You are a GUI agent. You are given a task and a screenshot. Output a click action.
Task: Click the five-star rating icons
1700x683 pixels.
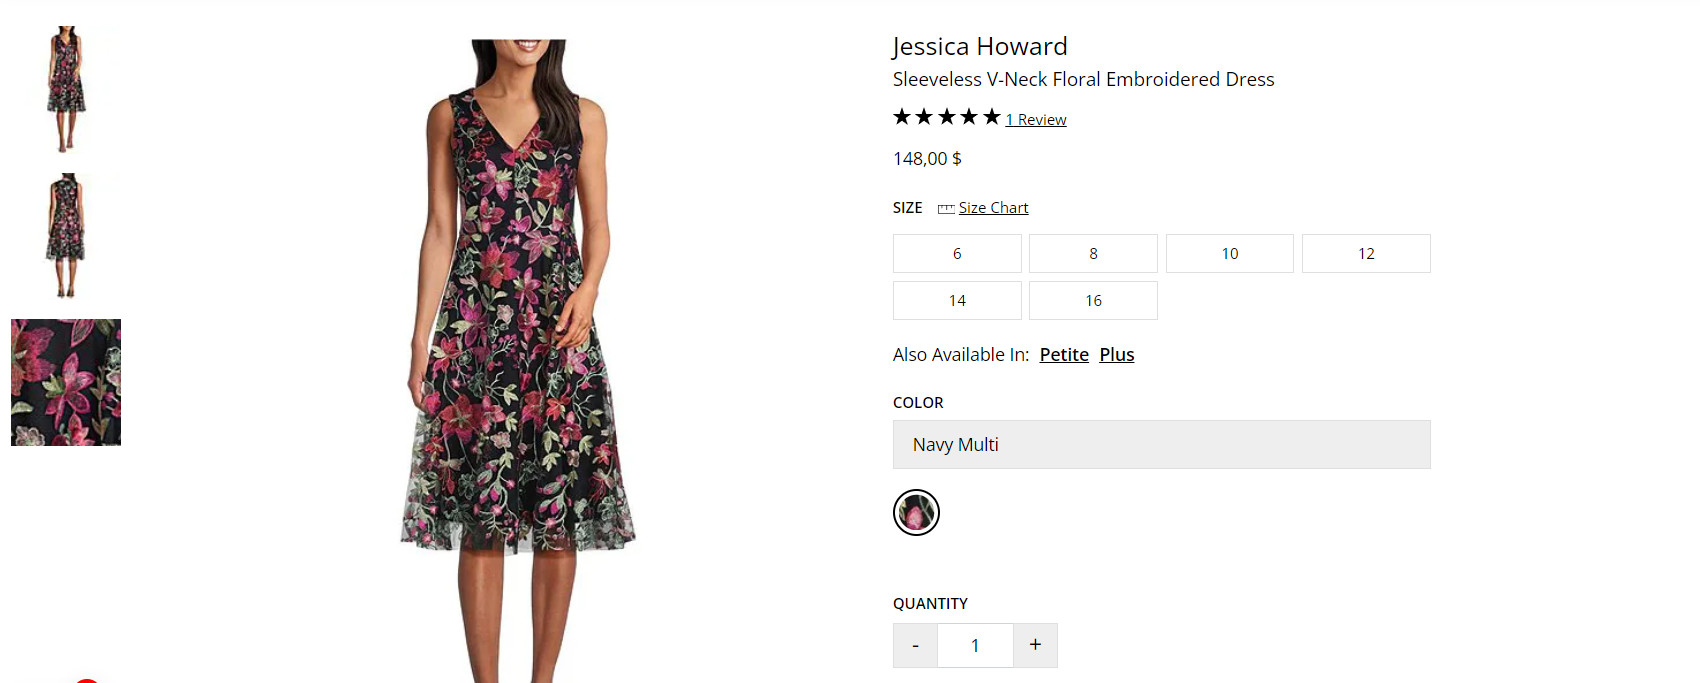click(946, 118)
